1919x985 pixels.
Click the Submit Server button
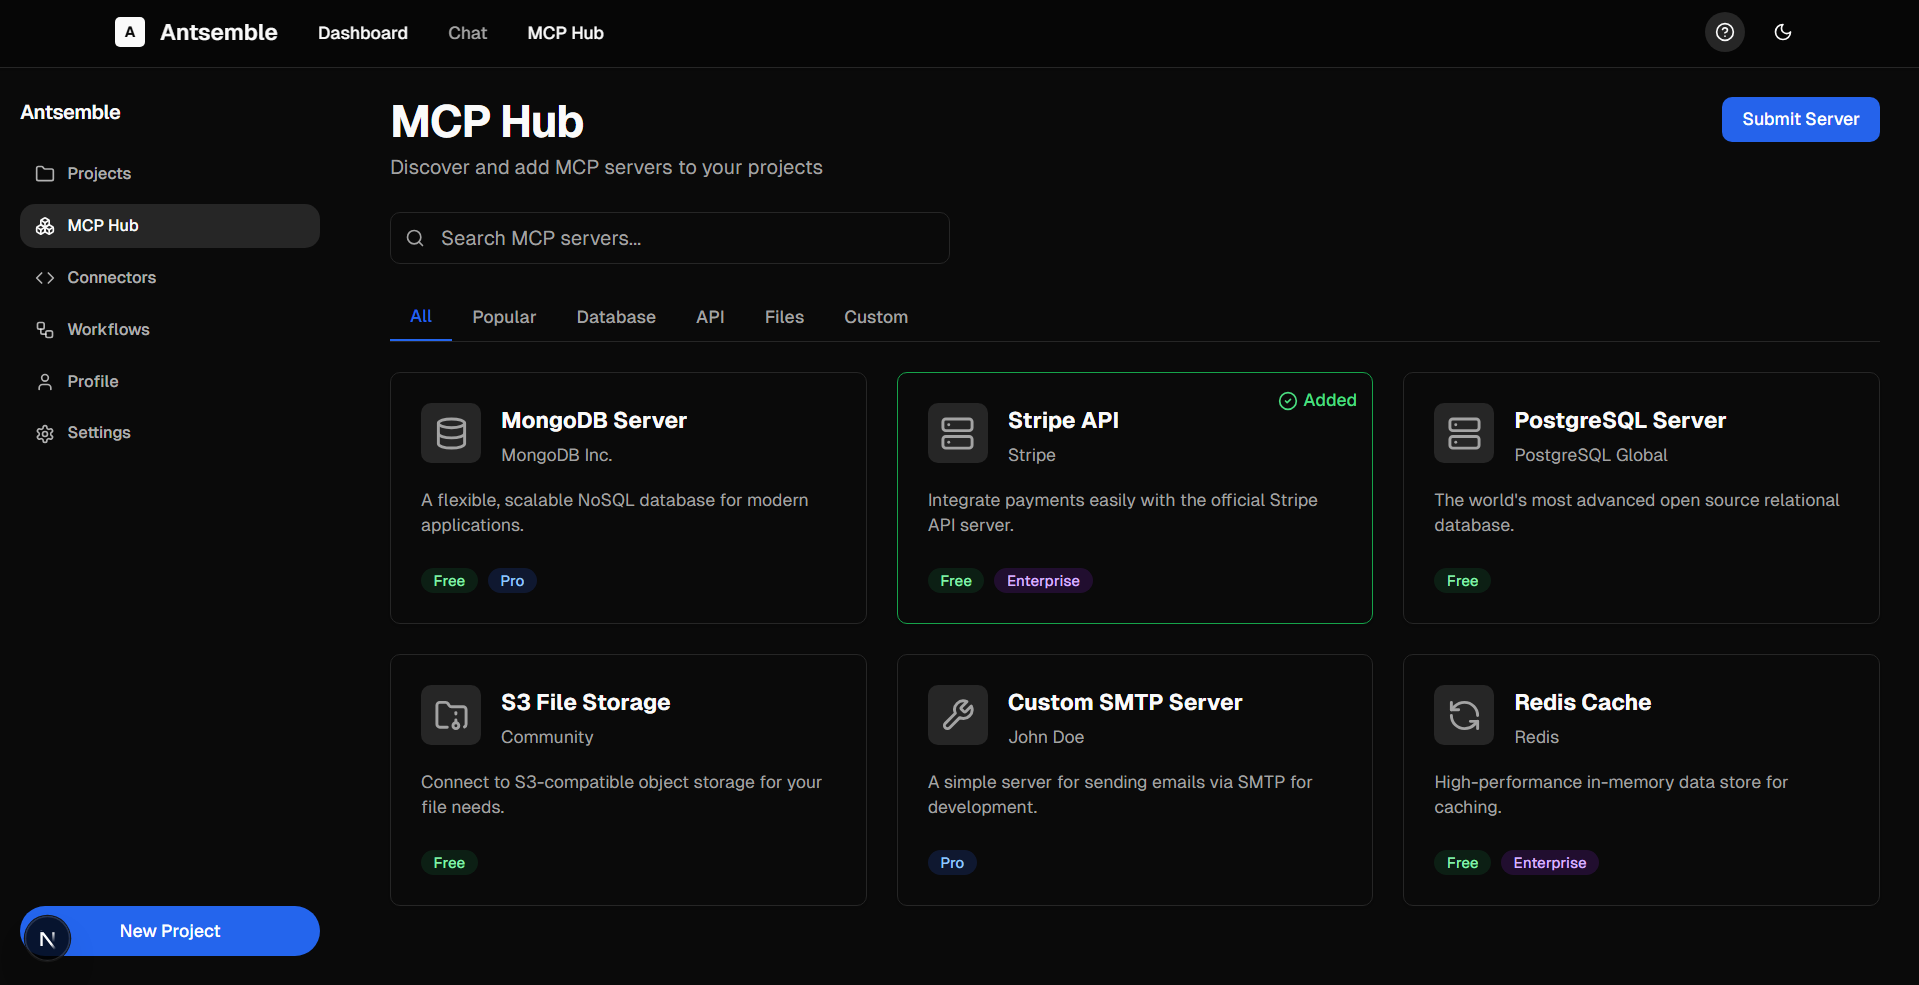[x=1799, y=119]
